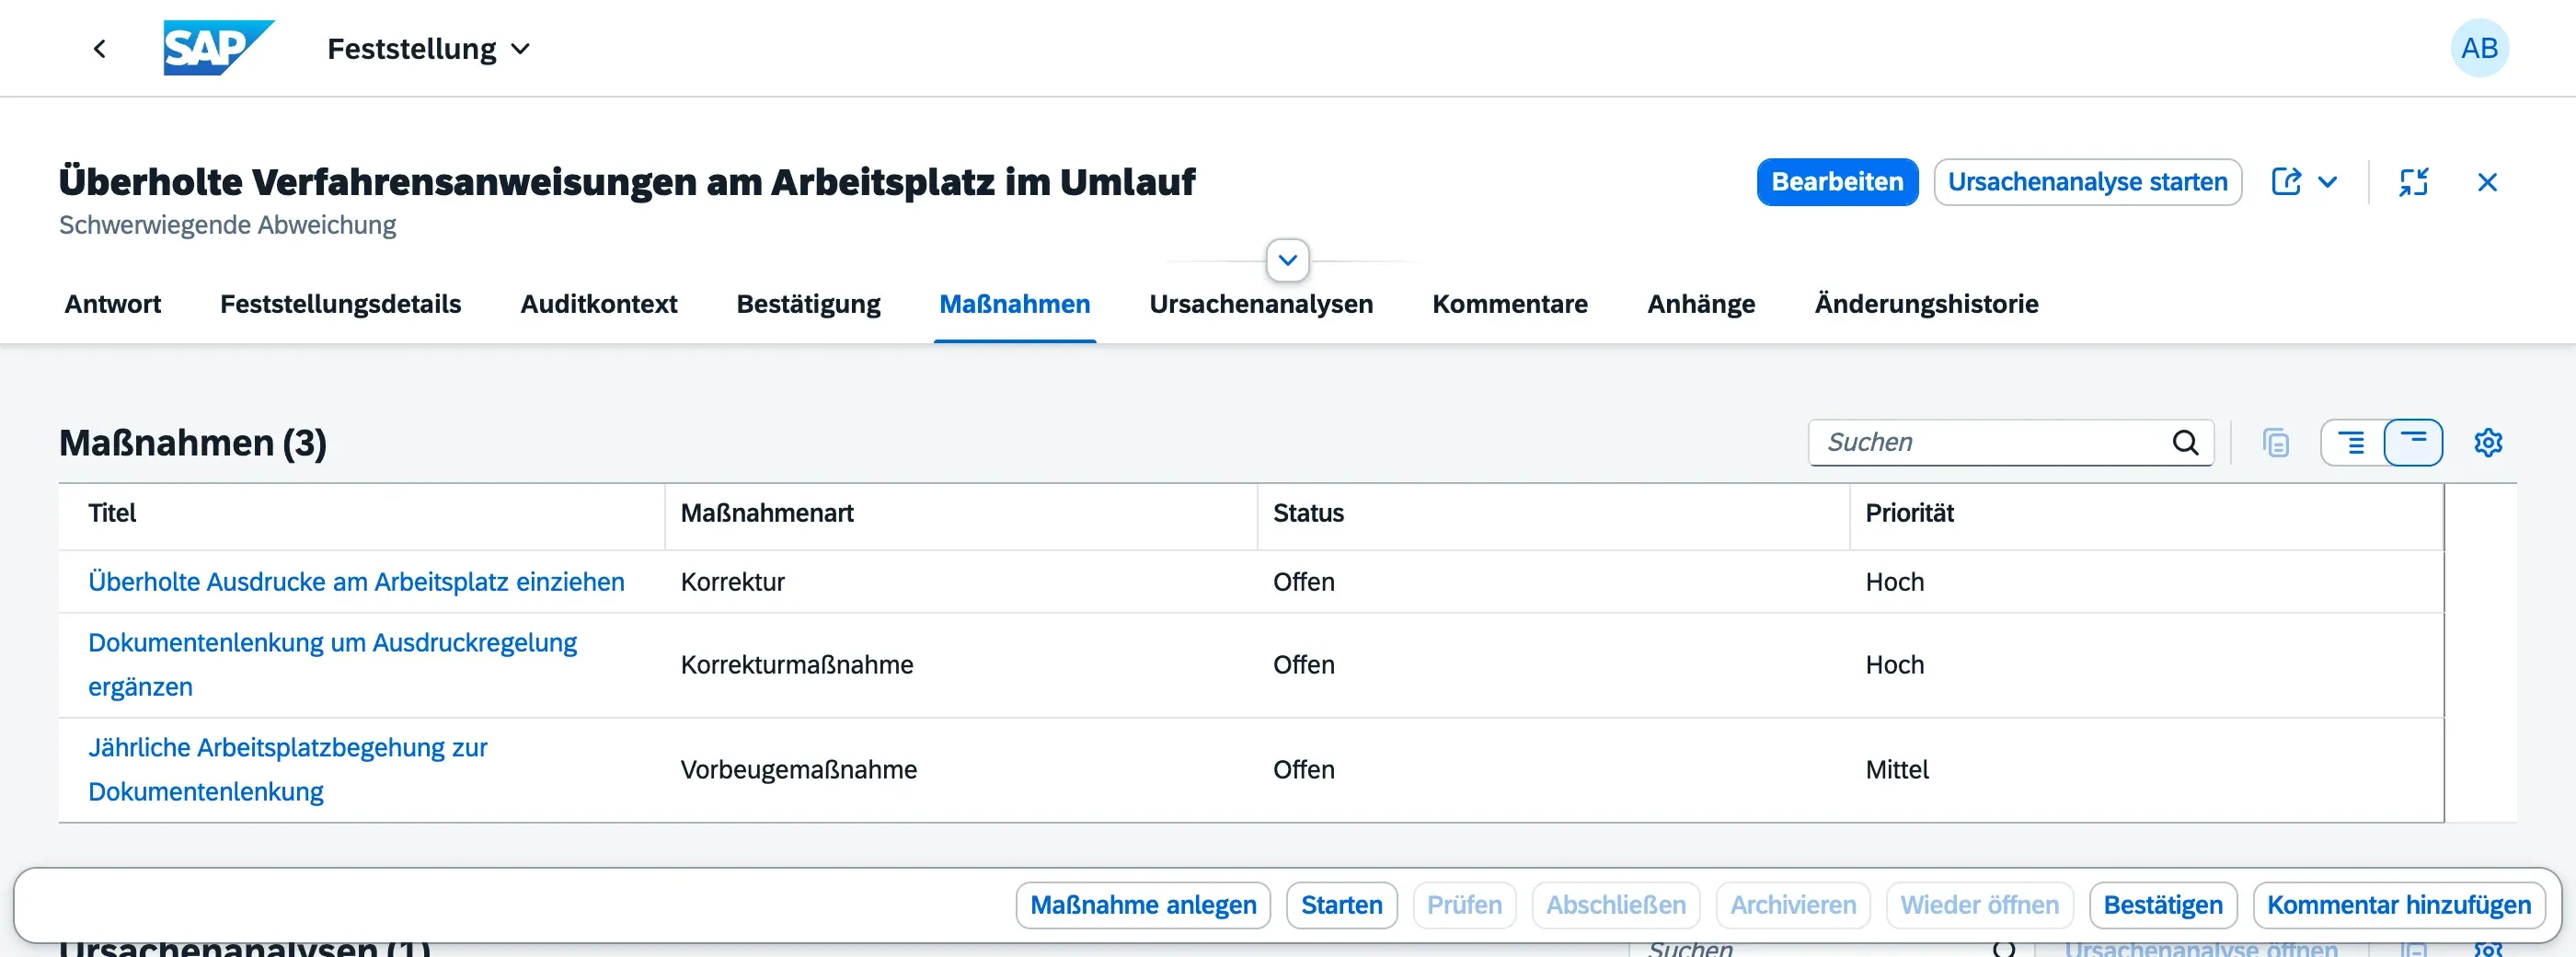Click Ursachenanalyse starten
The width and height of the screenshot is (2576, 957).
(x=2087, y=182)
